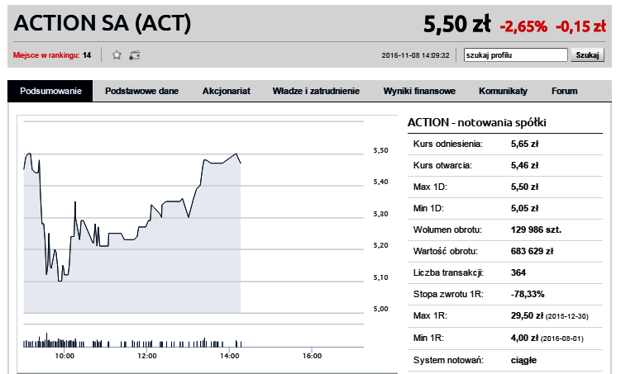Click the 5,00 price axis label
Image resolution: width=640 pixels, height=374 pixels.
click(380, 309)
